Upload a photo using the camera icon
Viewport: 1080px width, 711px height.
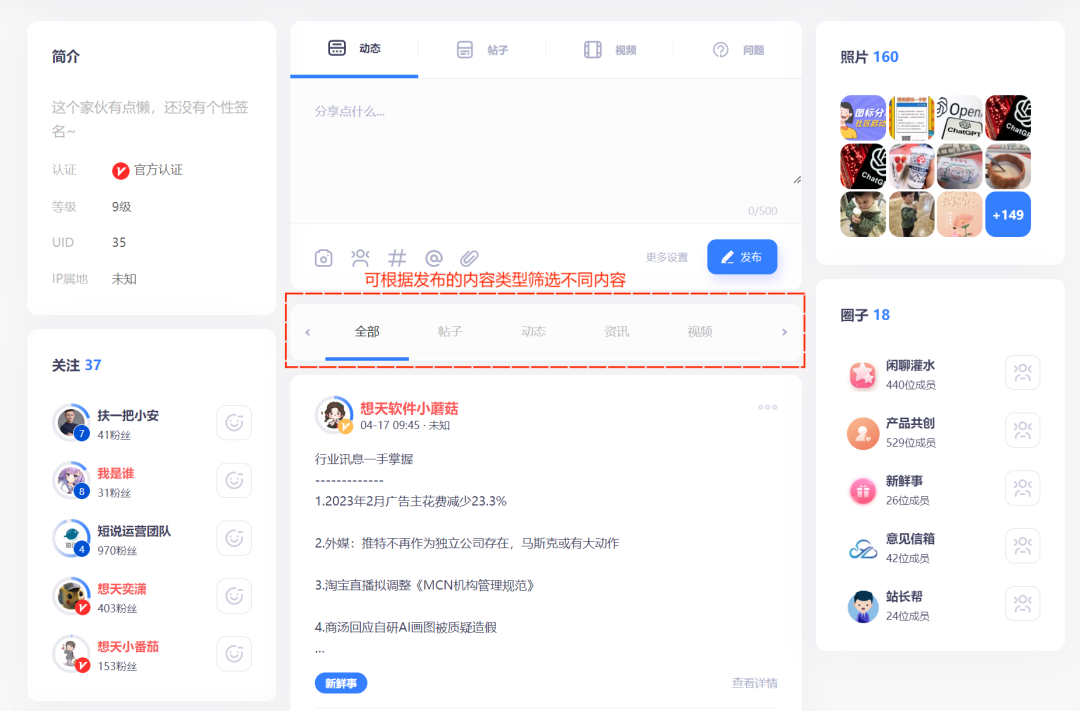323,256
